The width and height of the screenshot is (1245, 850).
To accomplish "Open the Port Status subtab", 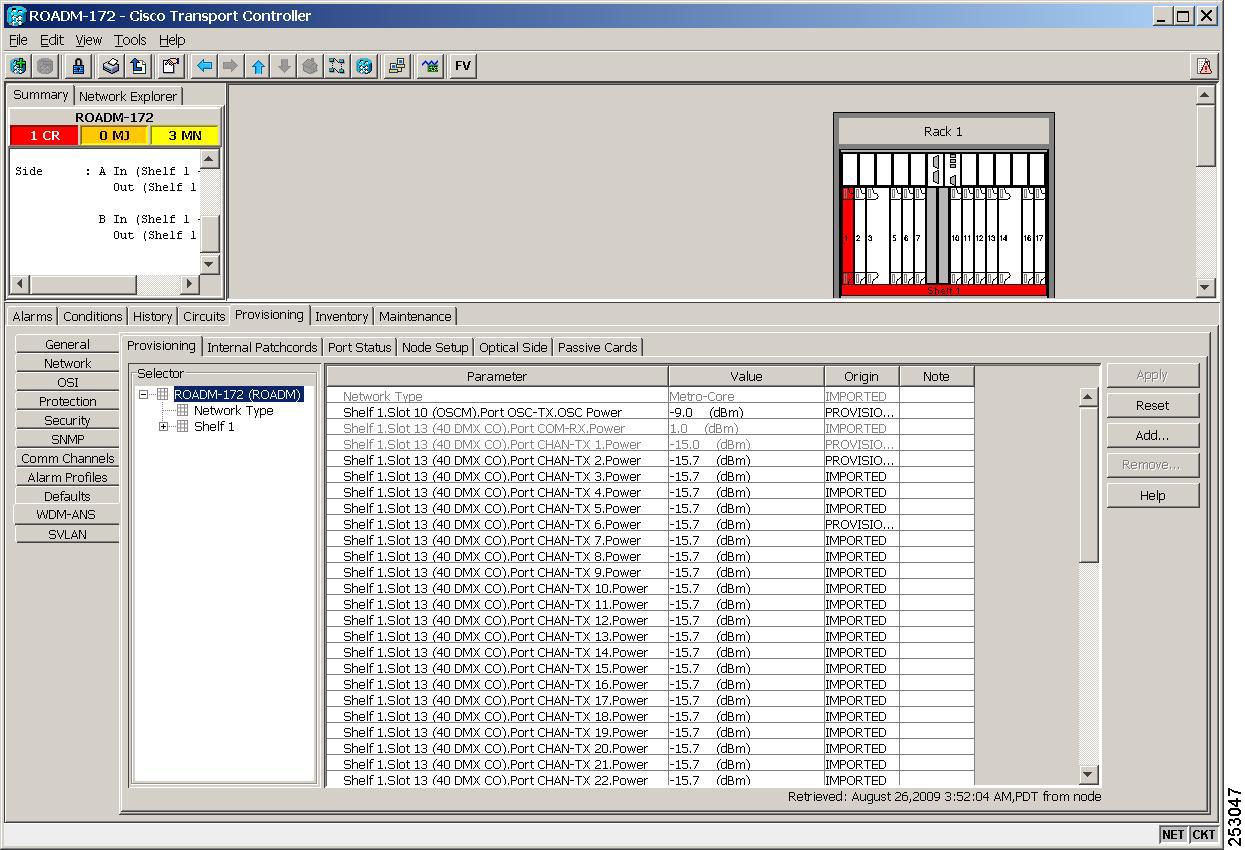I will (359, 347).
